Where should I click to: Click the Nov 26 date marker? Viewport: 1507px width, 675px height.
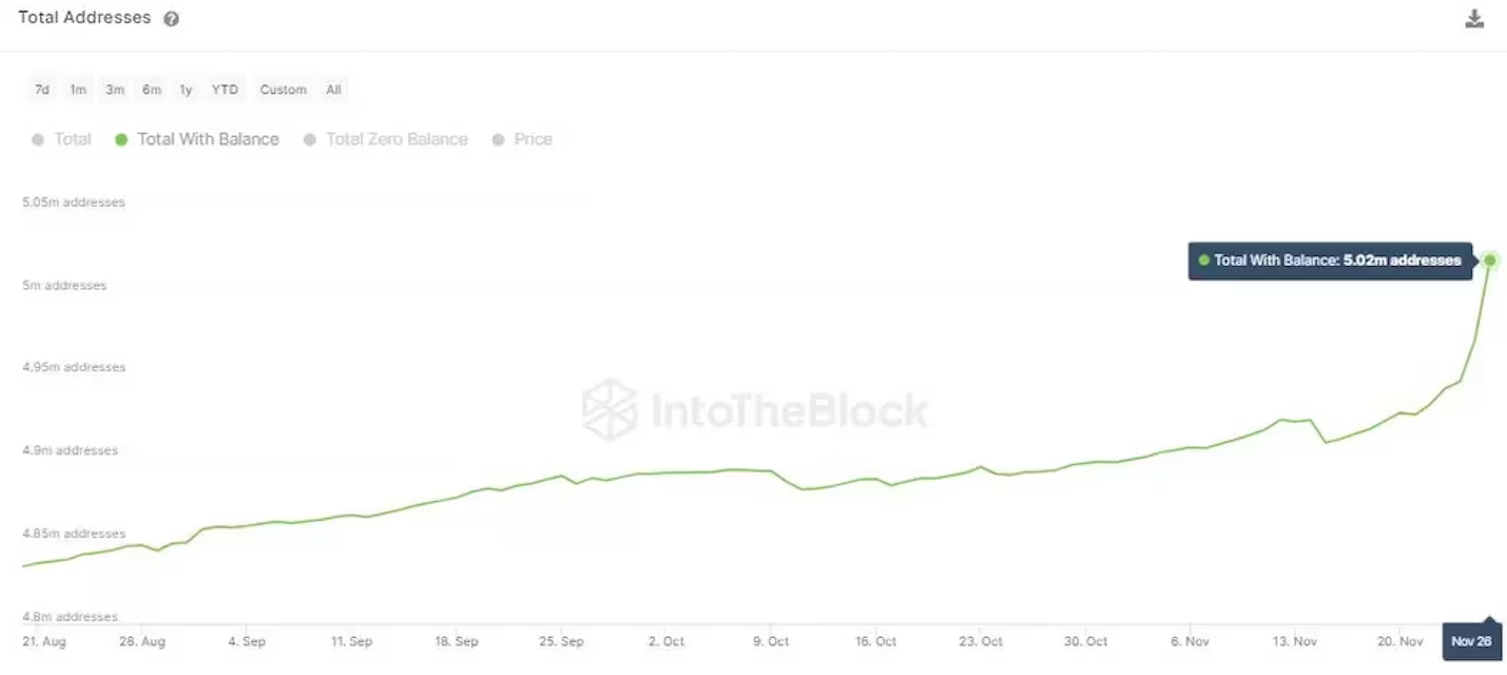[1470, 641]
